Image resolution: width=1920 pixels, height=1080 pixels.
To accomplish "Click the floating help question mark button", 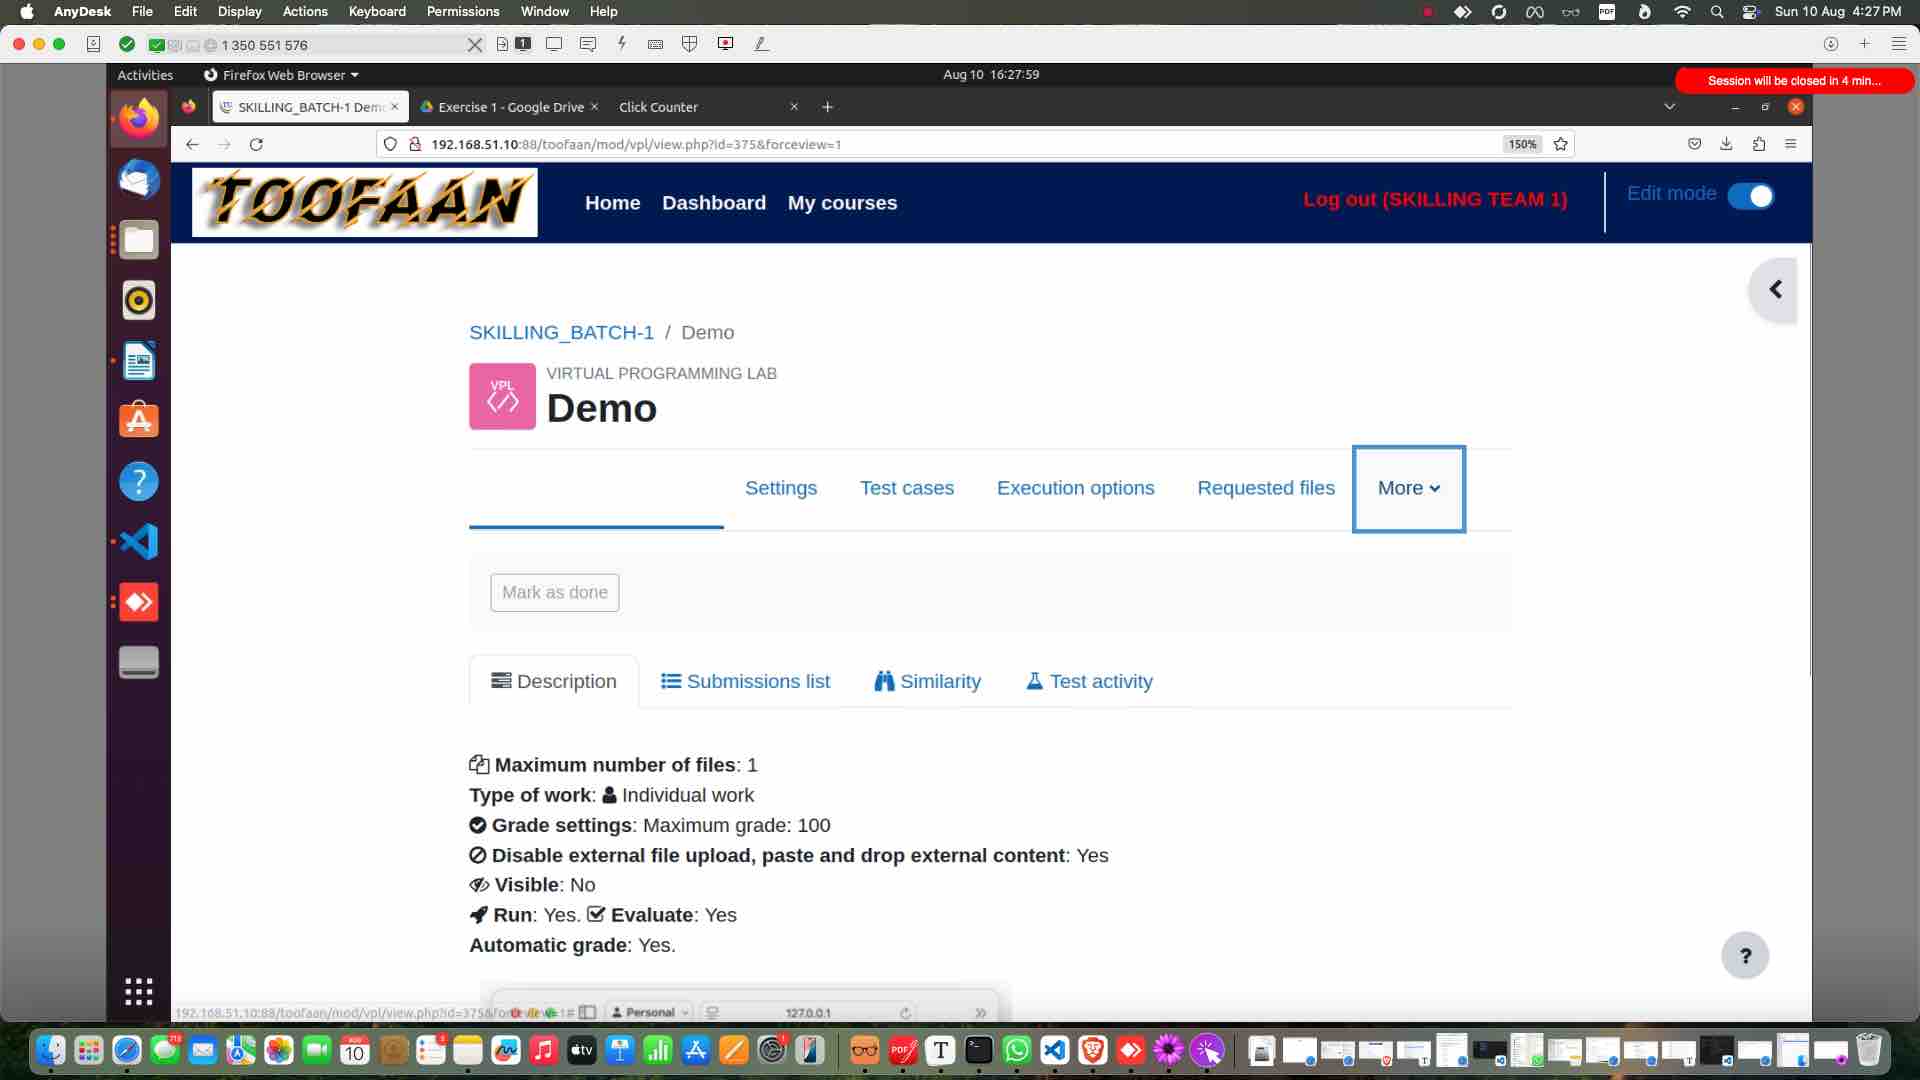I will 1744,955.
